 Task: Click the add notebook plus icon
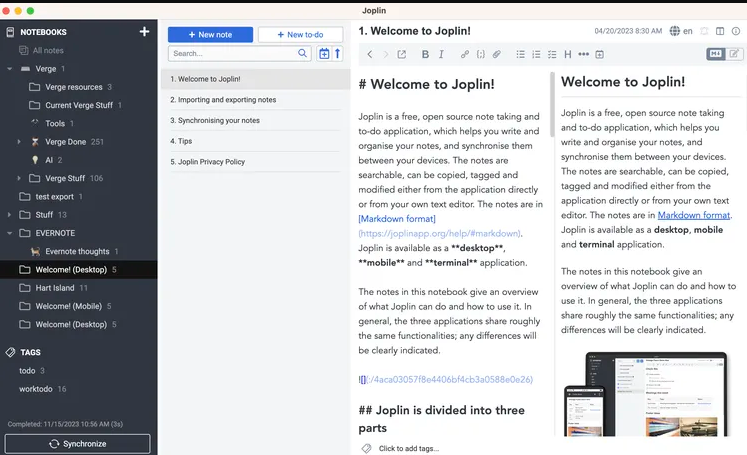144,31
